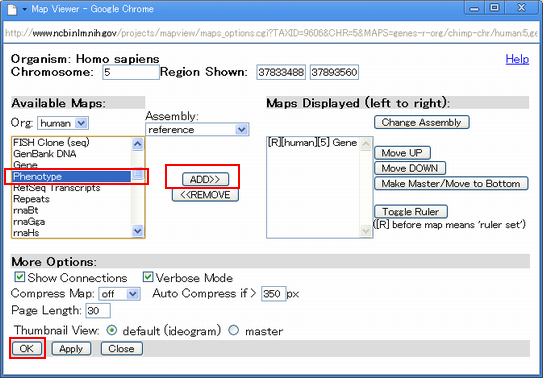Toggle Show Connections checkbox
This screenshot has width=543, height=378.
(x=20, y=277)
